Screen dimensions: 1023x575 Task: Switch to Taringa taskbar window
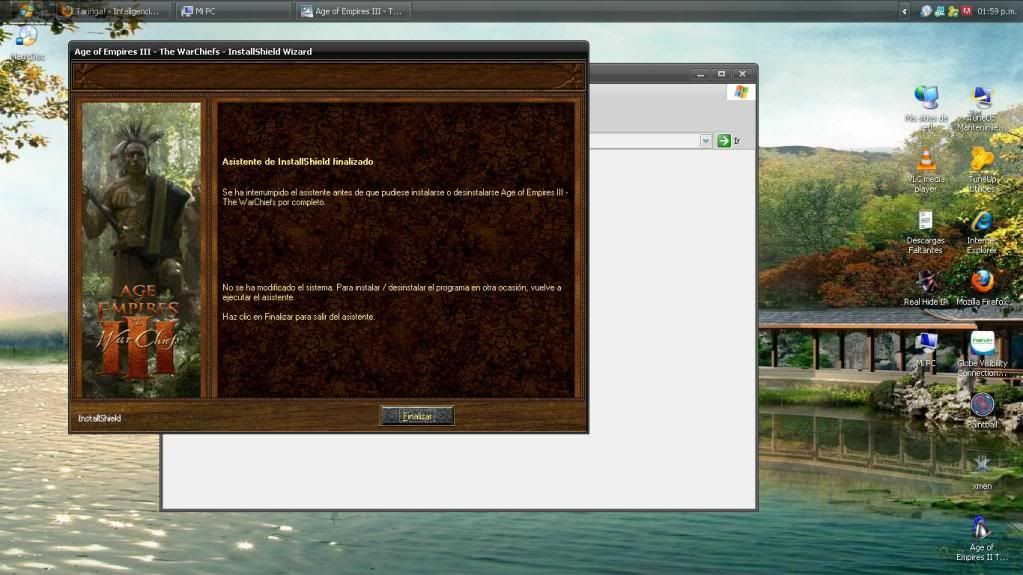point(112,11)
